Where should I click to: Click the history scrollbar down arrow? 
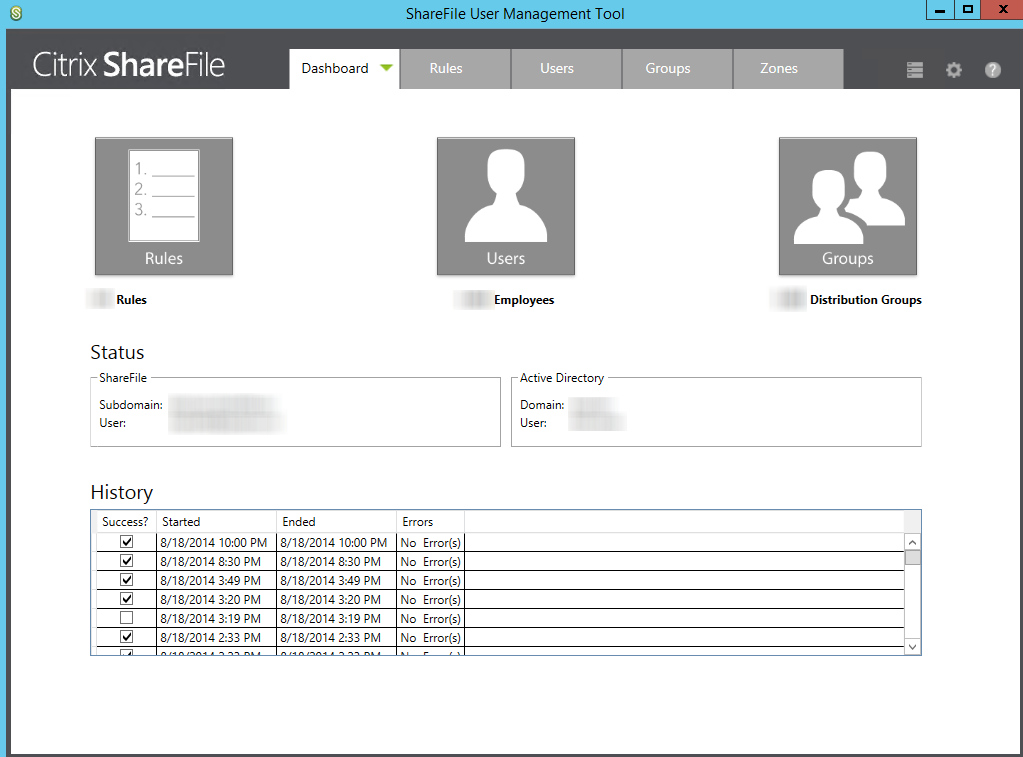coord(913,647)
